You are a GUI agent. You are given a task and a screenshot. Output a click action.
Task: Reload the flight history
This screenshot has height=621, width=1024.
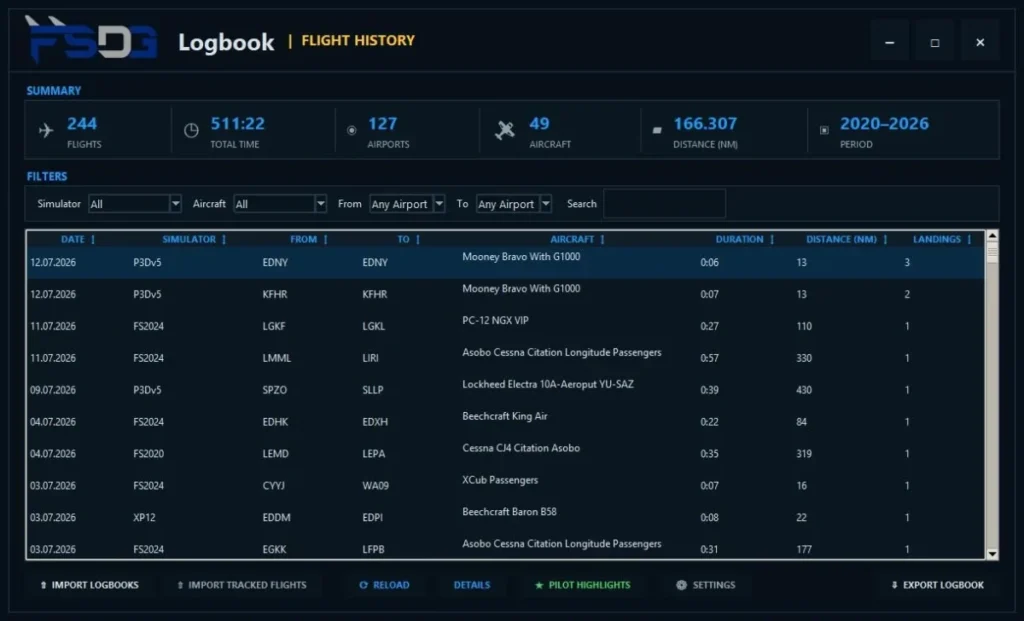385,585
